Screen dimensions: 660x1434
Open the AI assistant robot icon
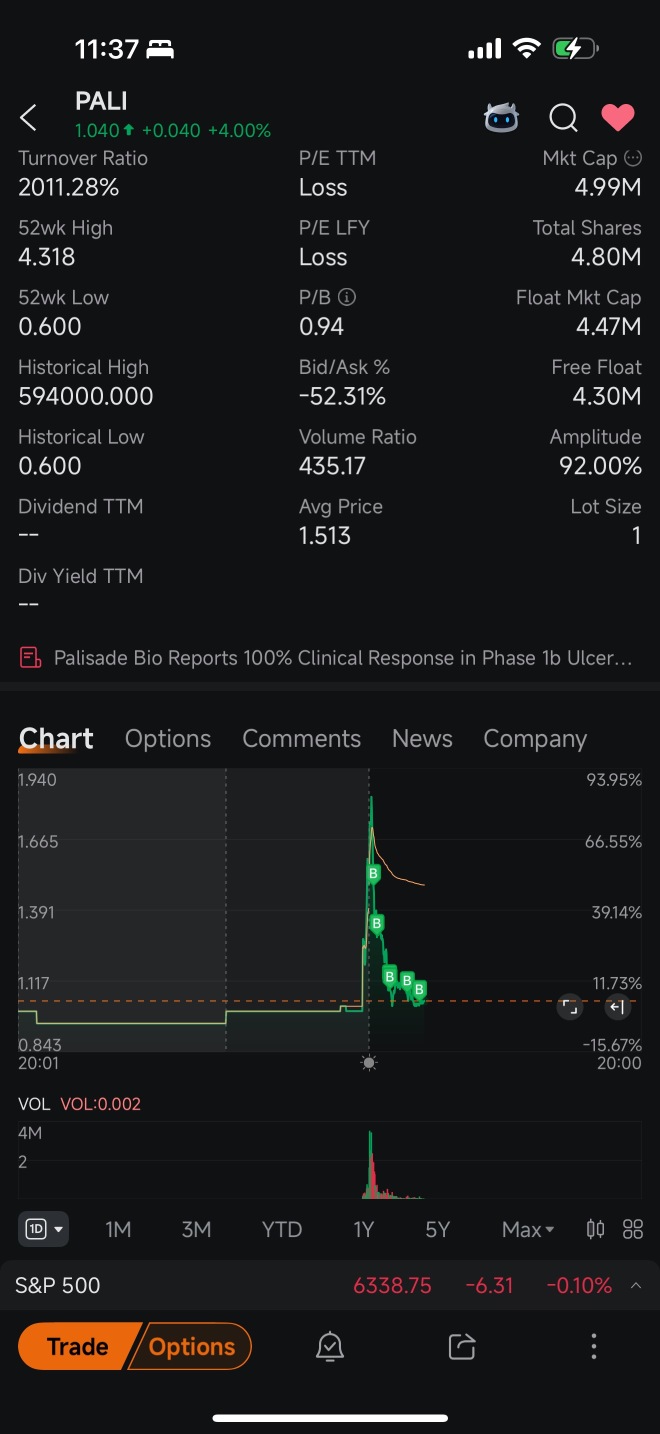502,118
